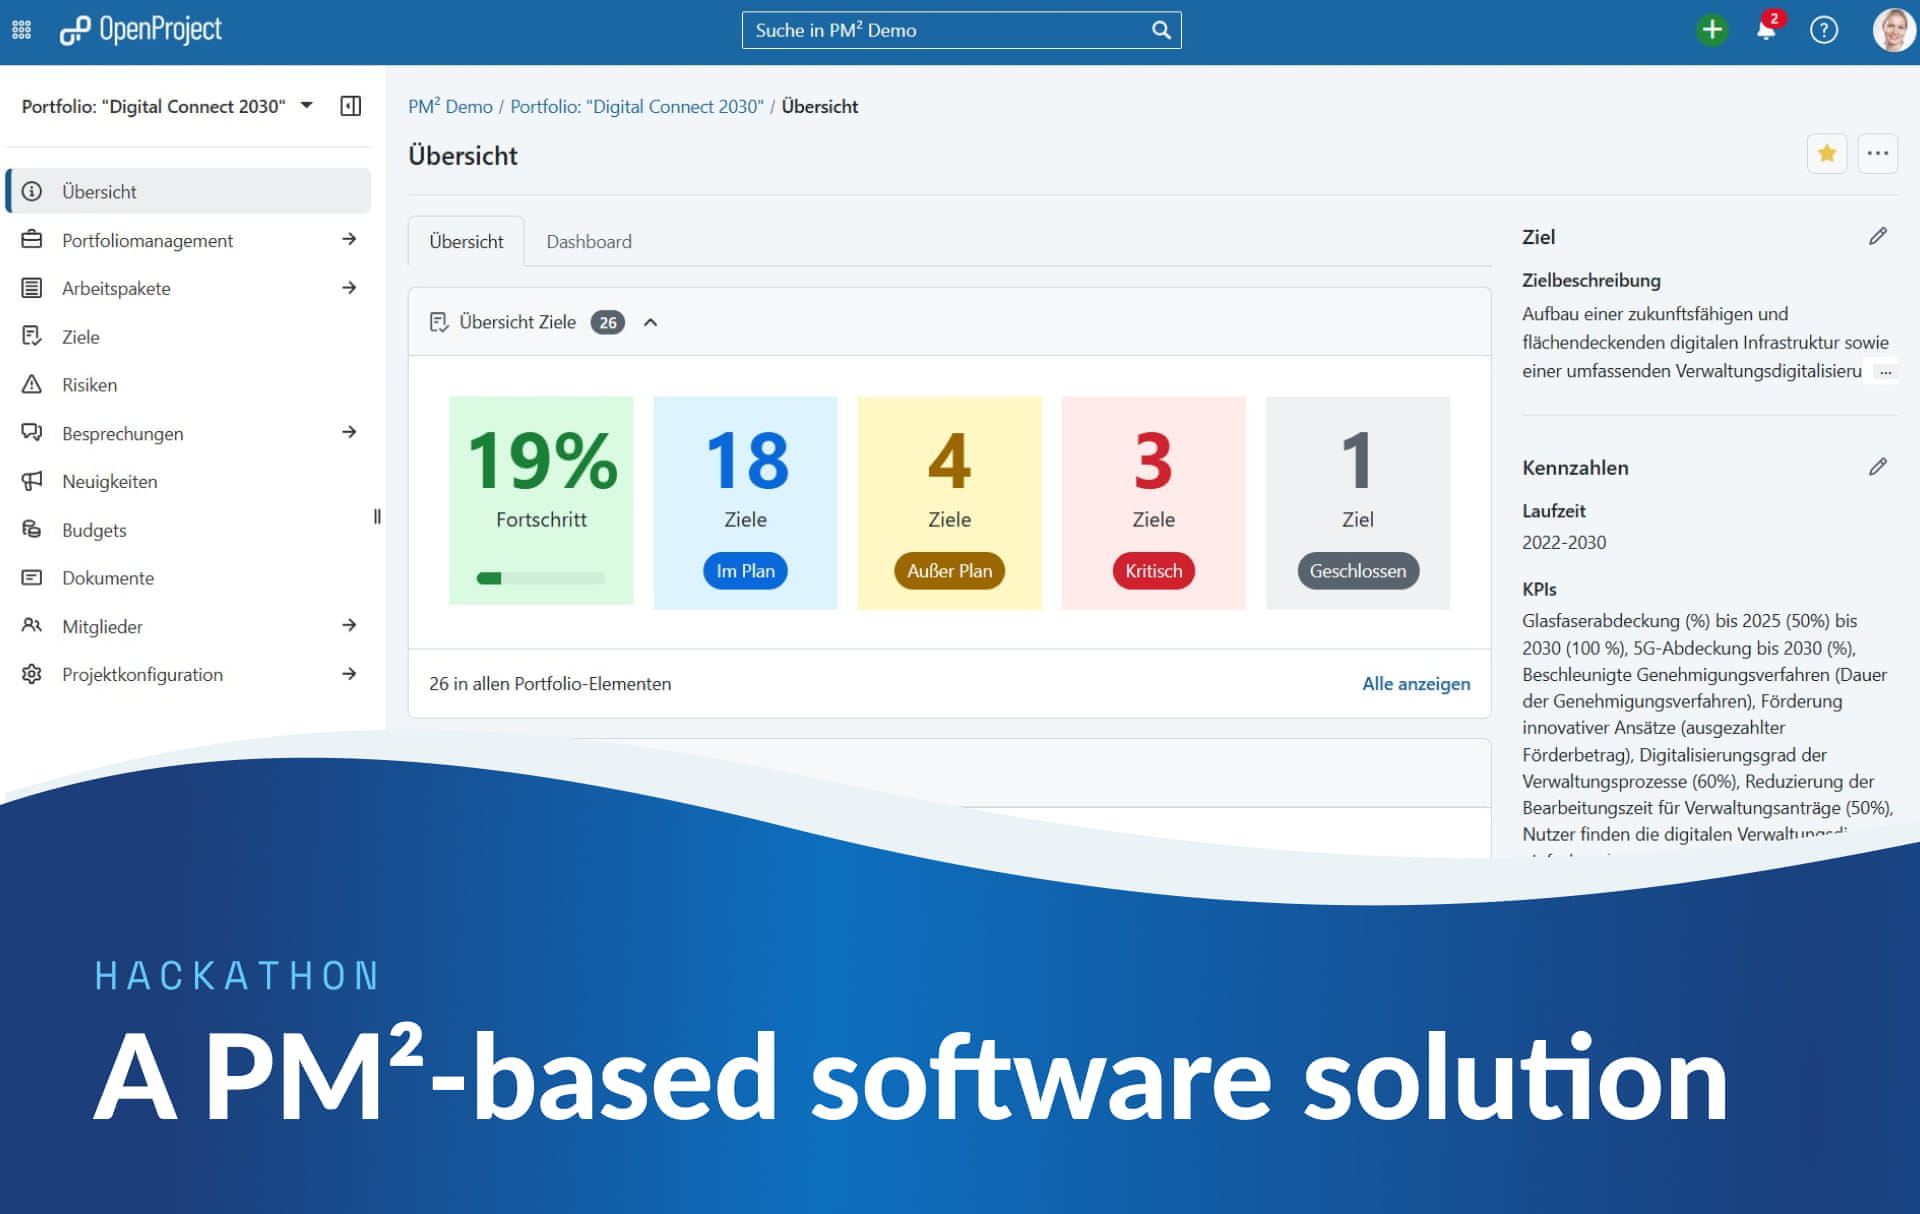Click the green plus icon in the header
The height and width of the screenshot is (1214, 1920).
(1711, 30)
